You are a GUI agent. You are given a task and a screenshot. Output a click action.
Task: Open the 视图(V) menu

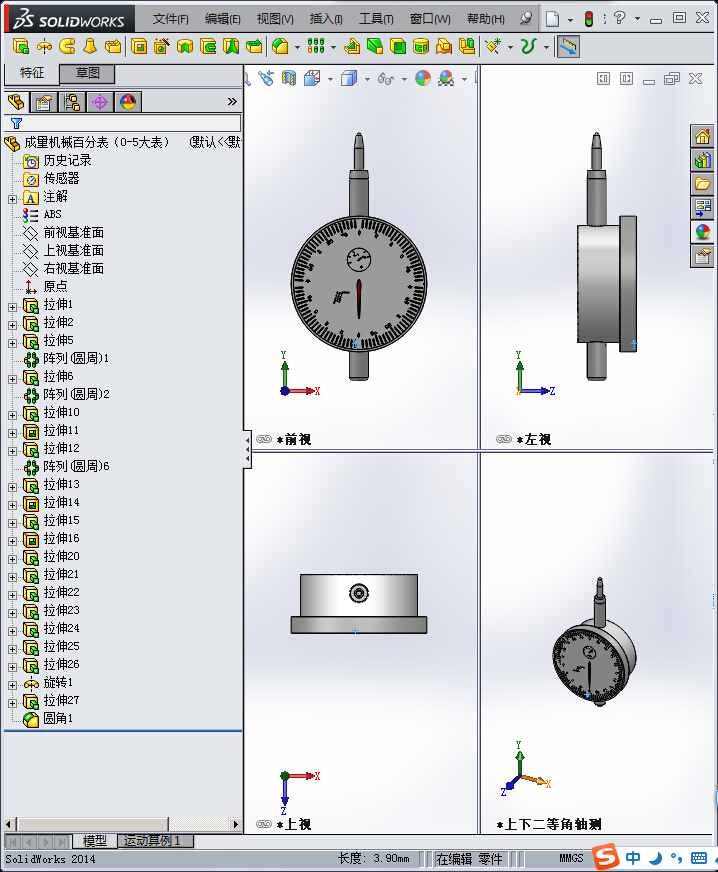point(275,19)
